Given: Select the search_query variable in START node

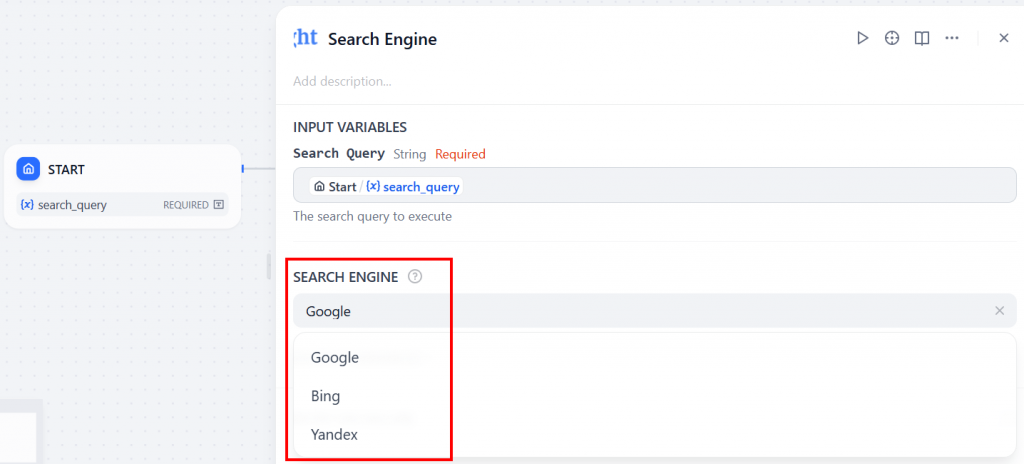Looking at the screenshot, I should tap(72, 205).
